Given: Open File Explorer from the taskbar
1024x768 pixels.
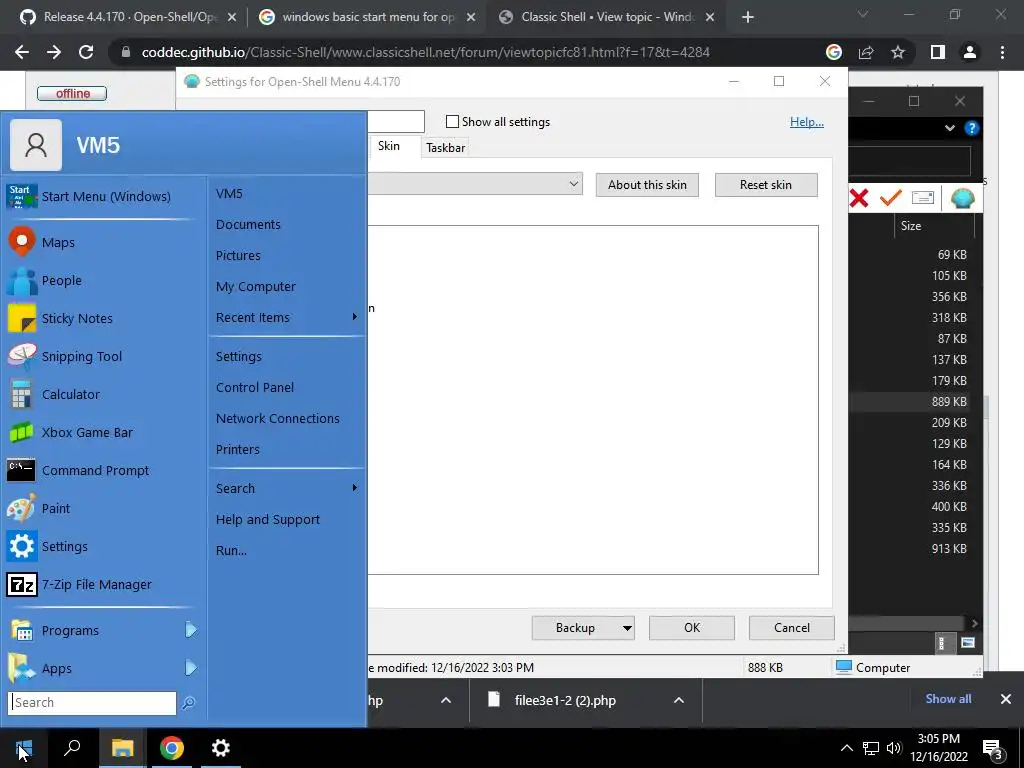Looking at the screenshot, I should coord(122,748).
